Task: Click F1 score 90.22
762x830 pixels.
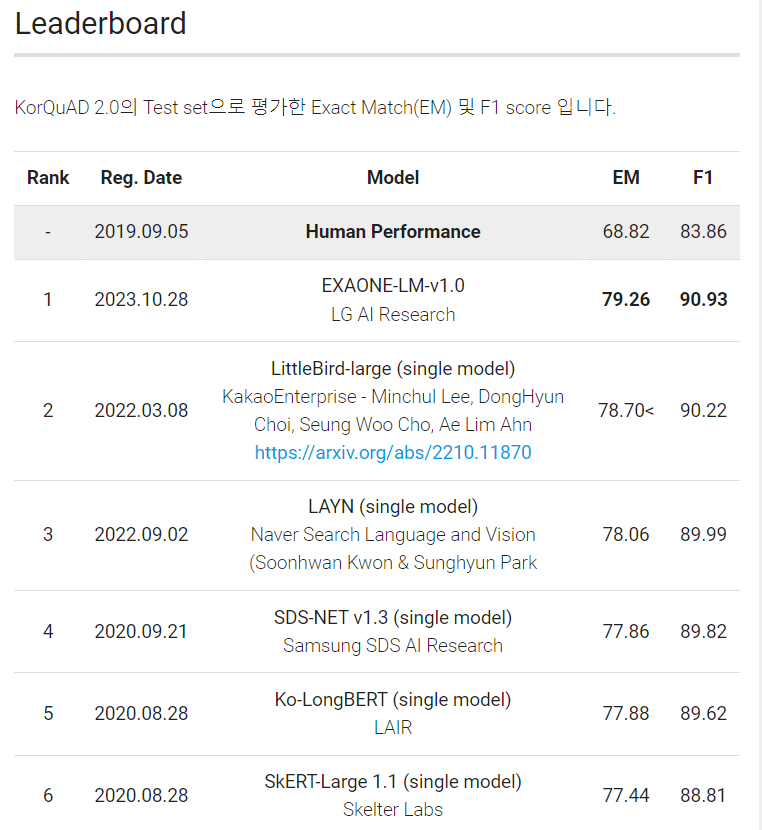Action: (x=703, y=411)
